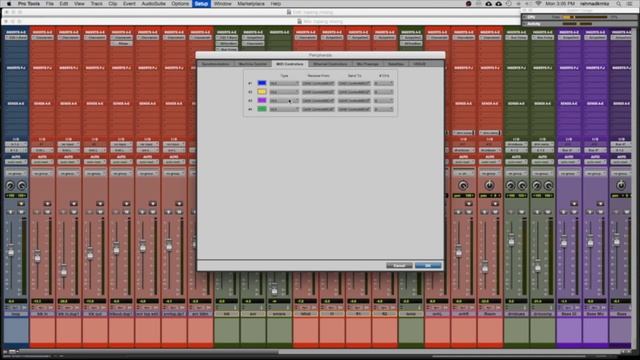
Task: Mute the first green aux track
Action: click(521, 212)
